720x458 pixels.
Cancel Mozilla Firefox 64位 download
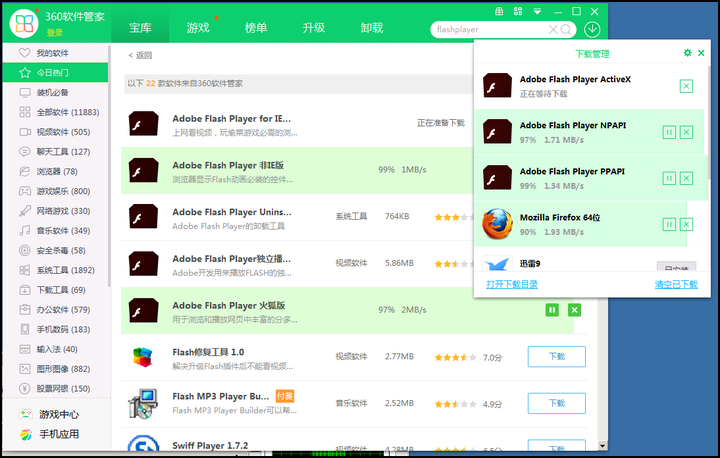(686, 224)
